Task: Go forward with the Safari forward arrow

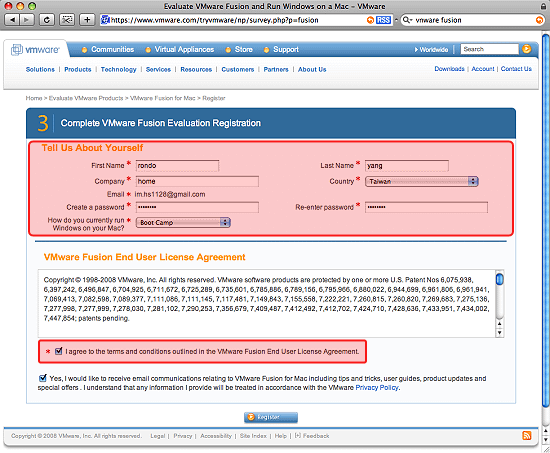Action: pos(27,20)
